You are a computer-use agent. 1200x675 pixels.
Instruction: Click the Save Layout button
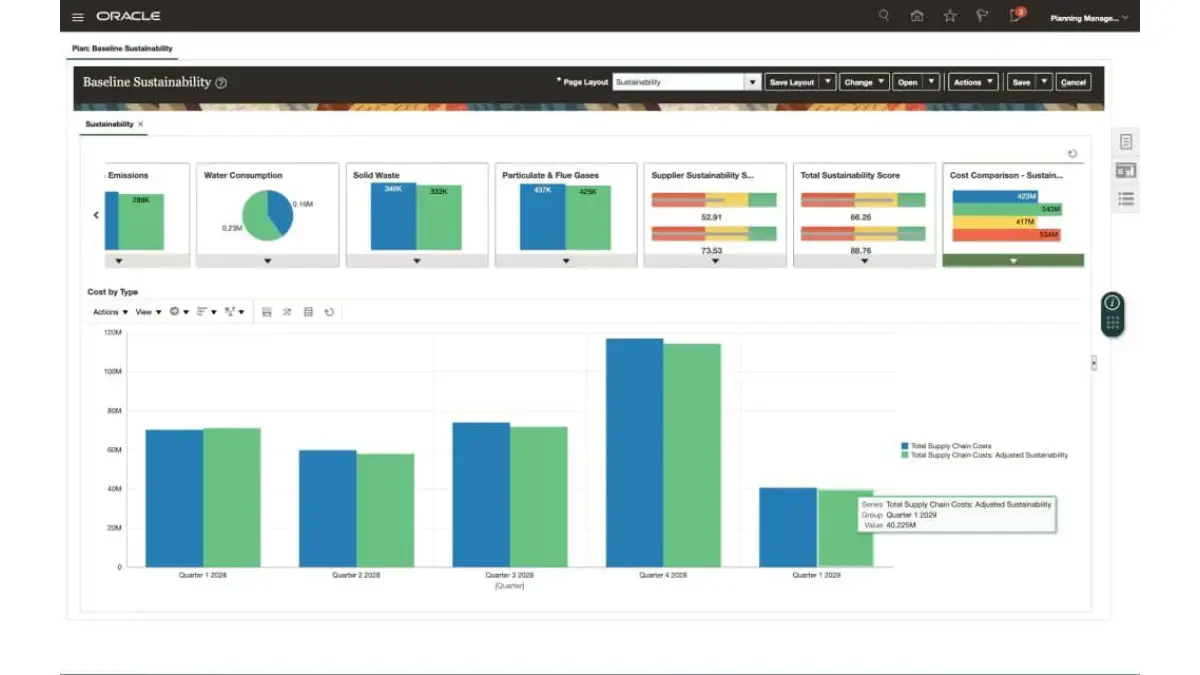point(791,82)
